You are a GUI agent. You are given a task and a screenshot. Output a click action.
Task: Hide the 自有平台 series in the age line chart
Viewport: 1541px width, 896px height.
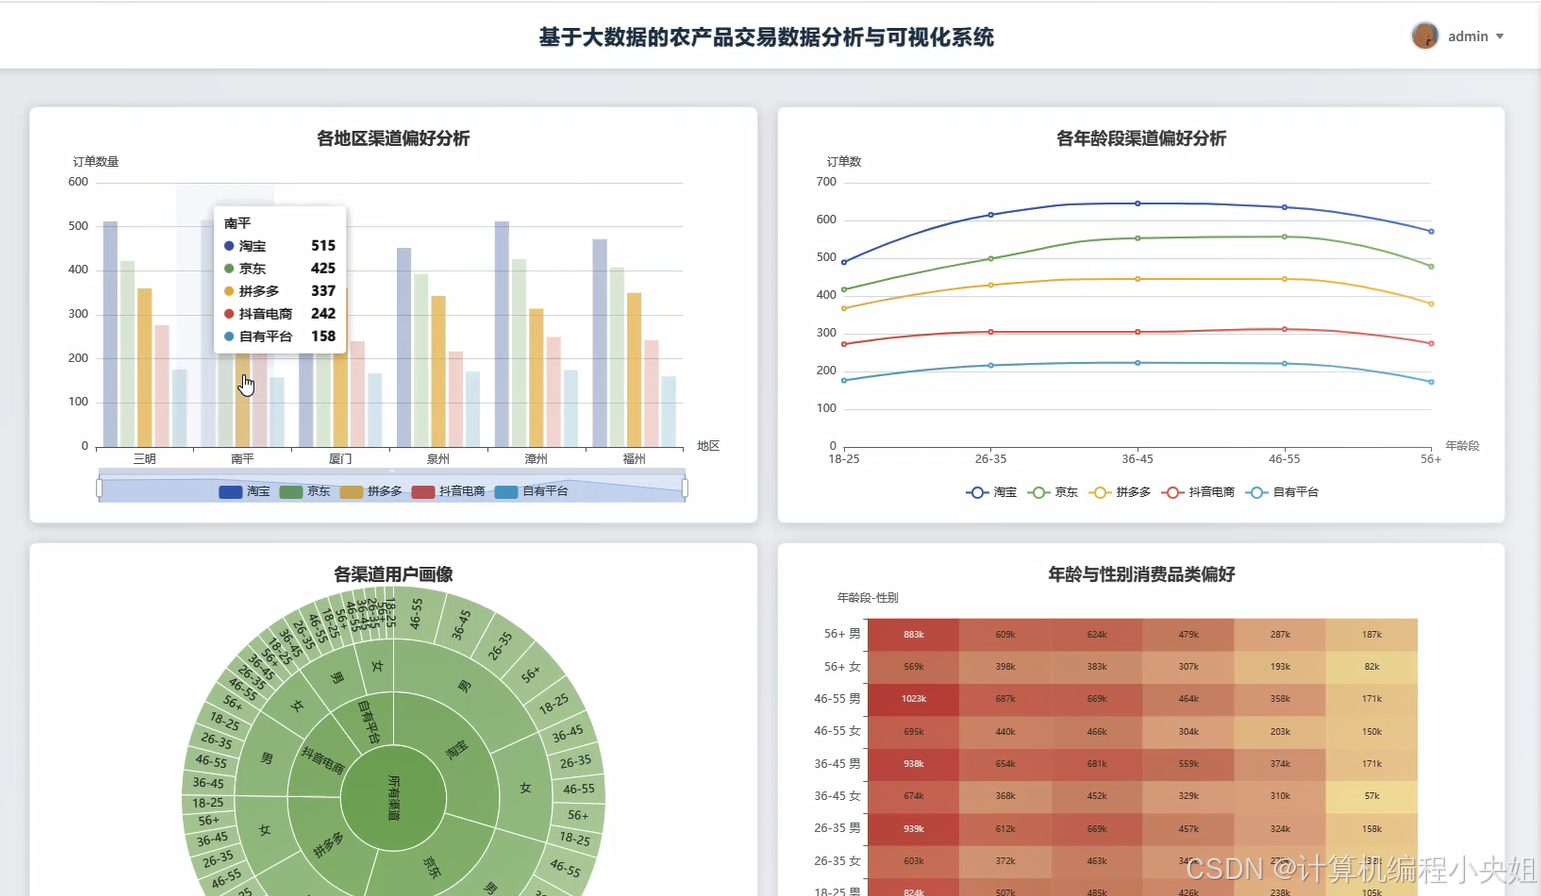click(1282, 492)
